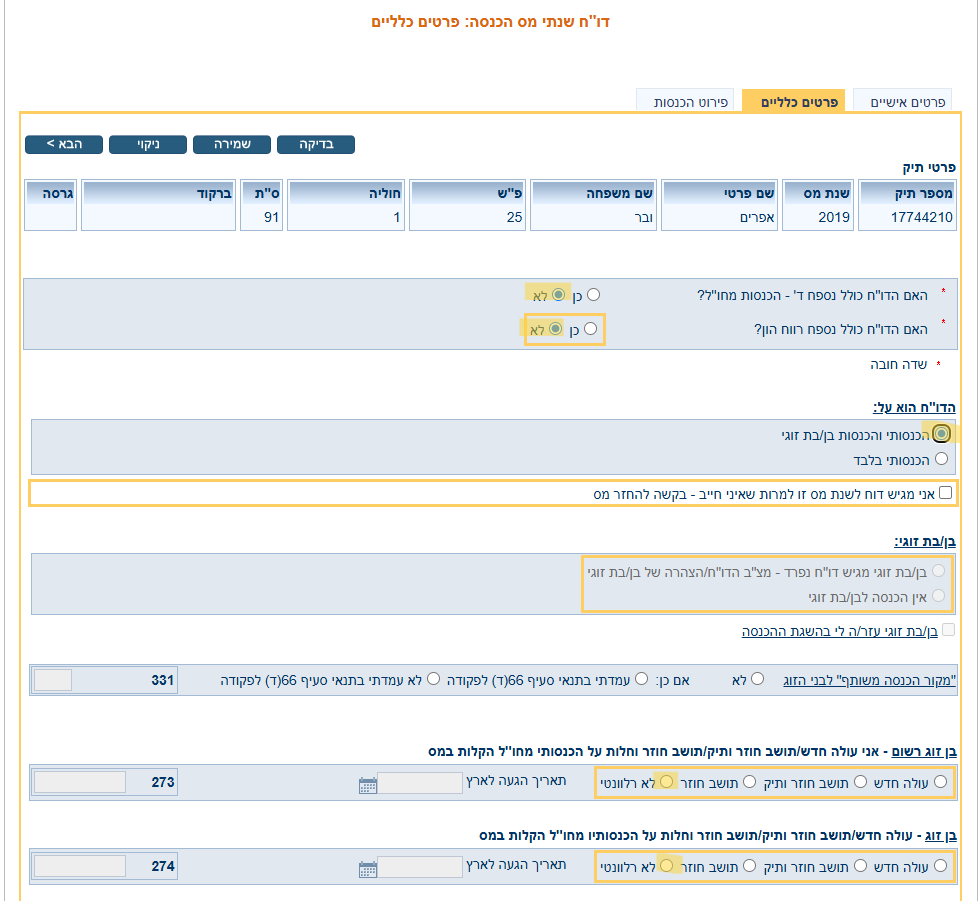Click the field 274 input box
This screenshot has height=901, width=979.
point(80,866)
